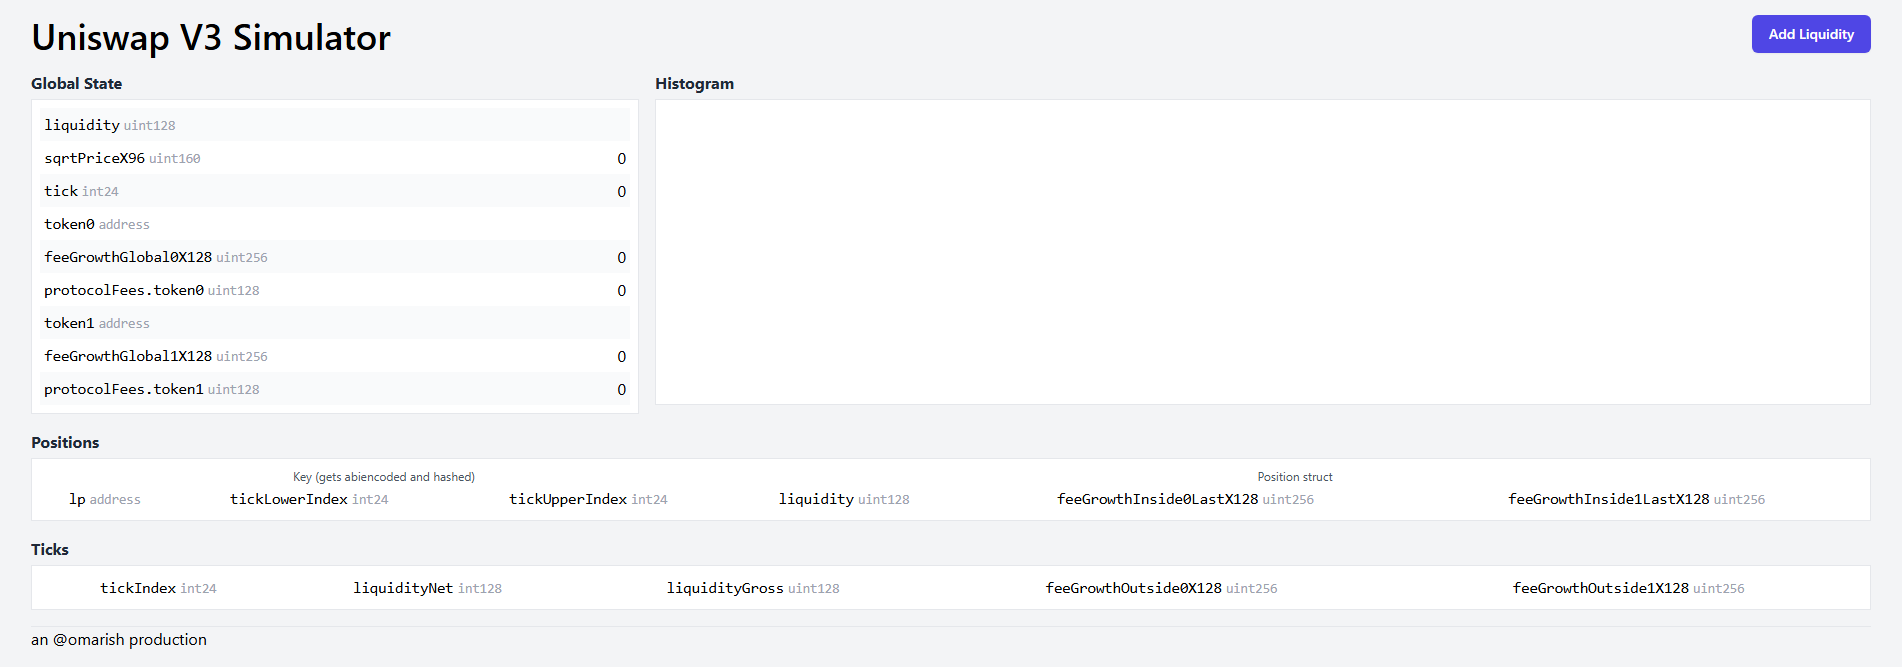Click the feeGrowthOutside1X128 column header

[x=1628, y=588]
